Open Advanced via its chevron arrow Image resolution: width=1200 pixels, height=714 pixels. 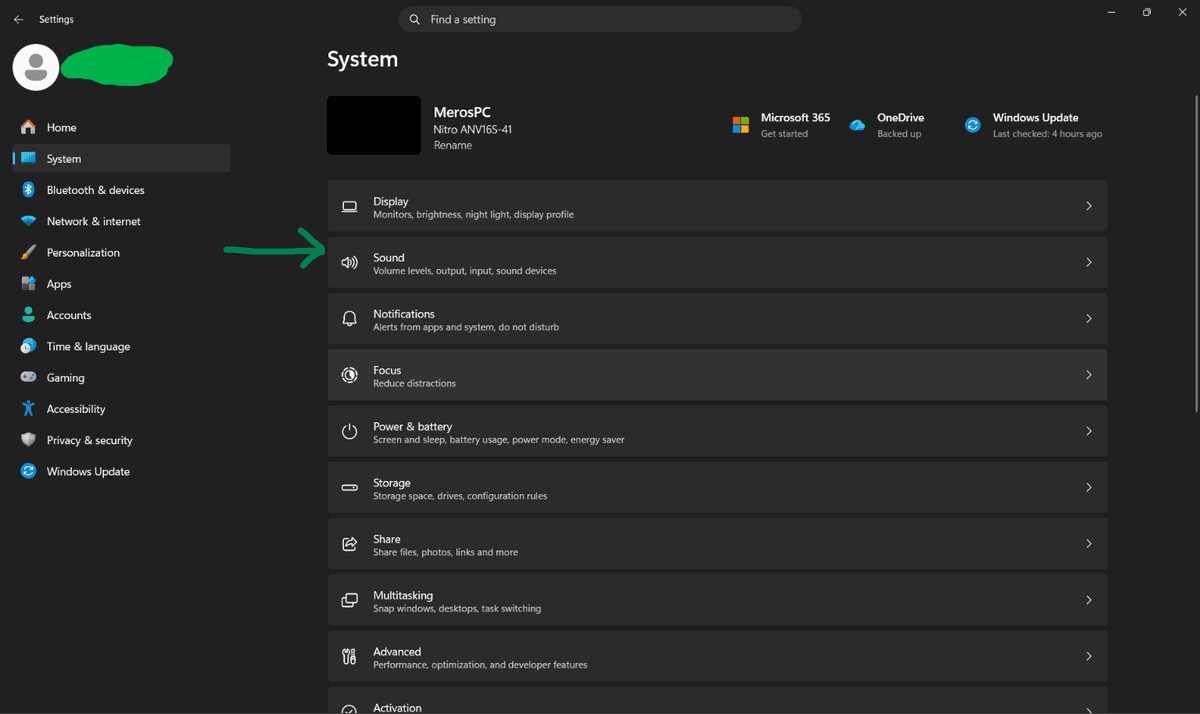1089,656
